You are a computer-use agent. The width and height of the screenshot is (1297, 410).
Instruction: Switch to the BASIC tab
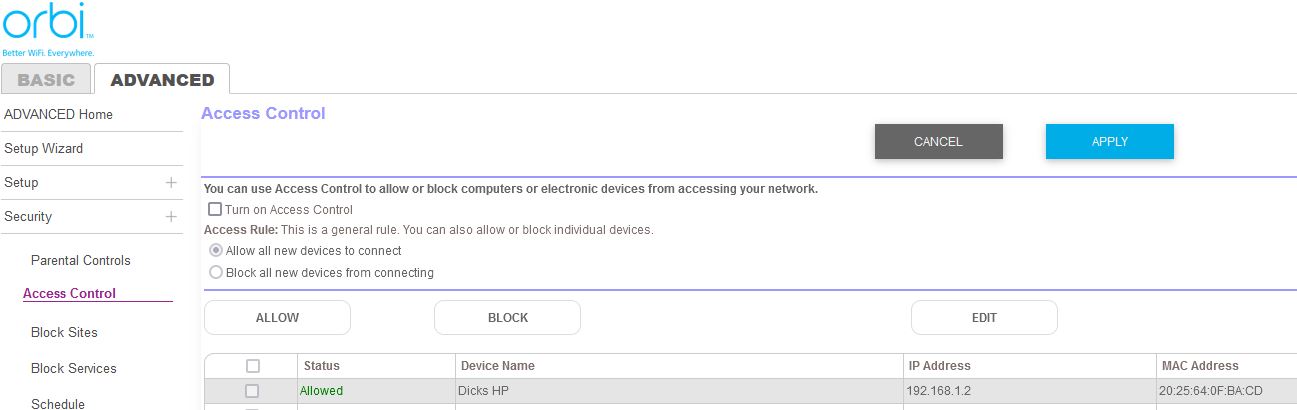pos(46,80)
